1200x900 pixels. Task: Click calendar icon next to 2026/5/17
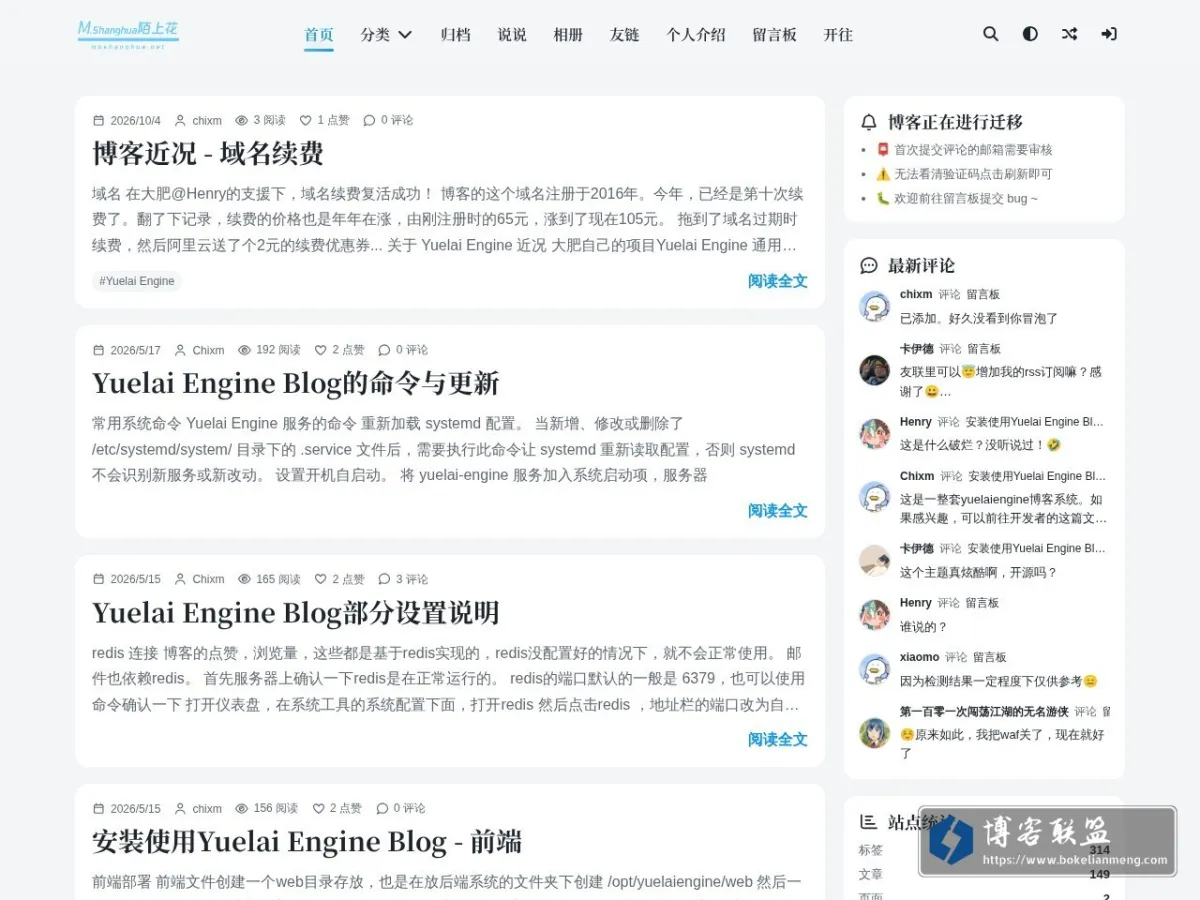click(98, 350)
